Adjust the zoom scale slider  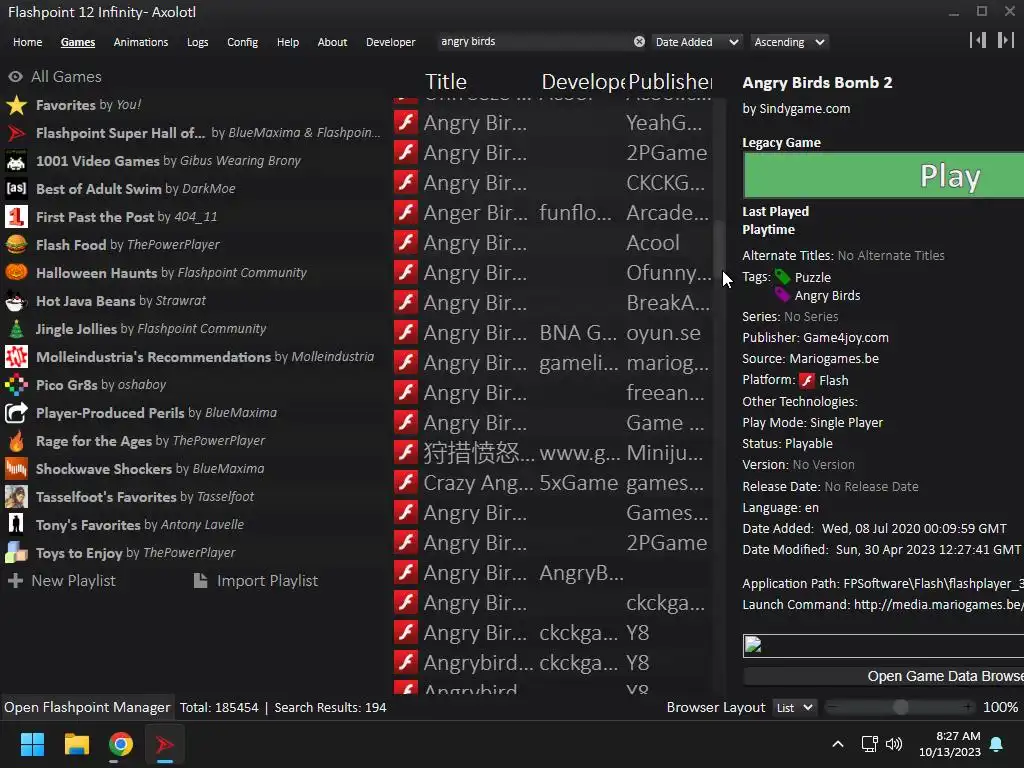(900, 707)
